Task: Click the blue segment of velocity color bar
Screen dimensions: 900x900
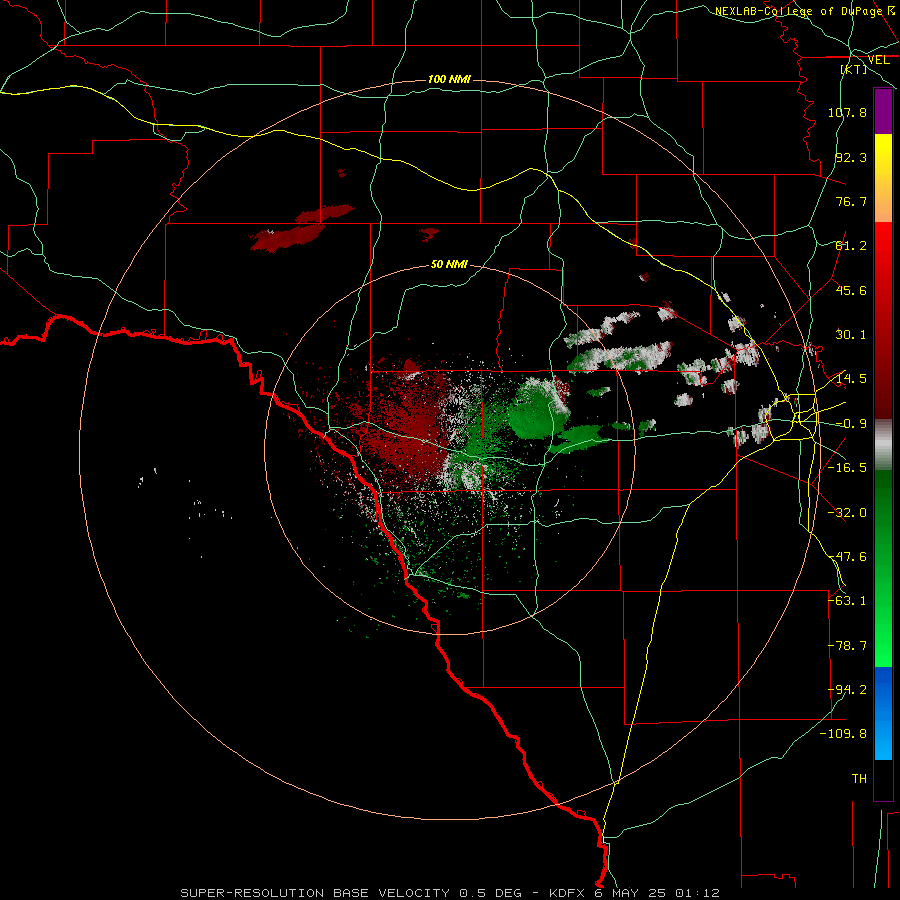Action: click(883, 713)
